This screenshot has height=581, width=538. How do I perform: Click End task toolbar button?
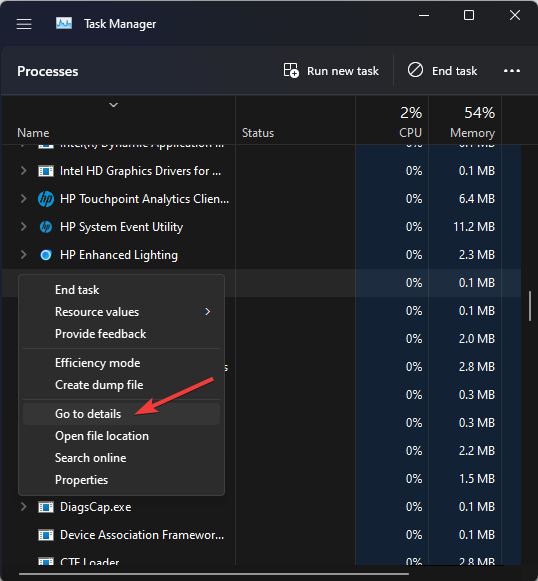tap(442, 70)
